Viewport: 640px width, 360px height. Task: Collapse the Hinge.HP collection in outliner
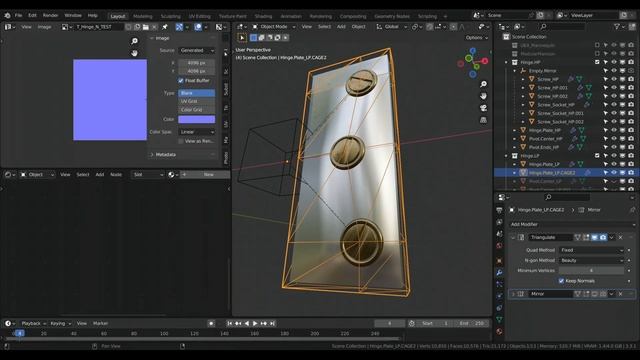click(x=507, y=62)
